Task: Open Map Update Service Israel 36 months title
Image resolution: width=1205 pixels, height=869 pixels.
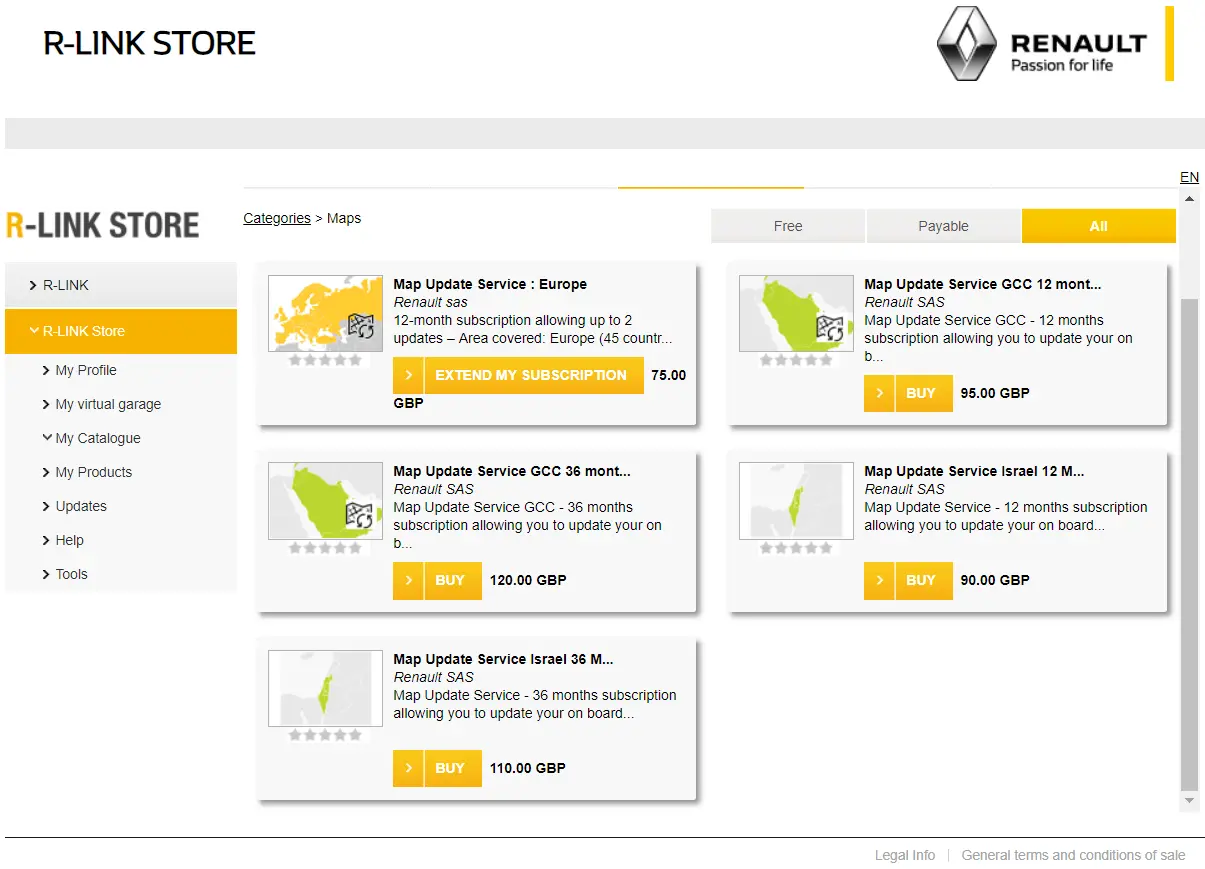Action: (x=503, y=659)
